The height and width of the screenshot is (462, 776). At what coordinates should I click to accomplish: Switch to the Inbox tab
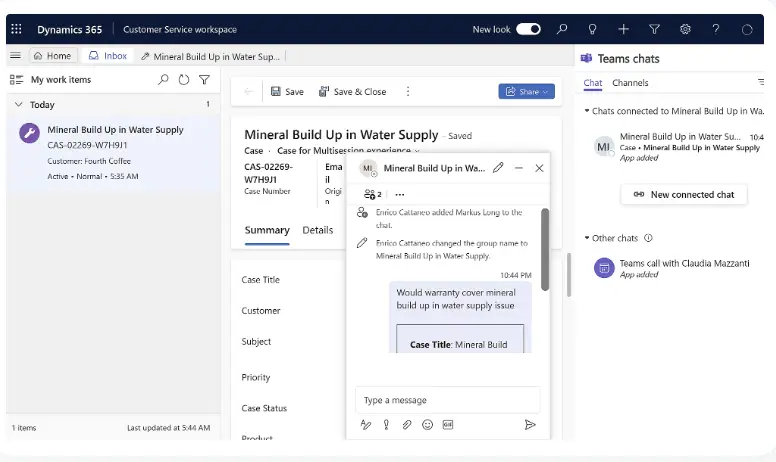point(108,56)
